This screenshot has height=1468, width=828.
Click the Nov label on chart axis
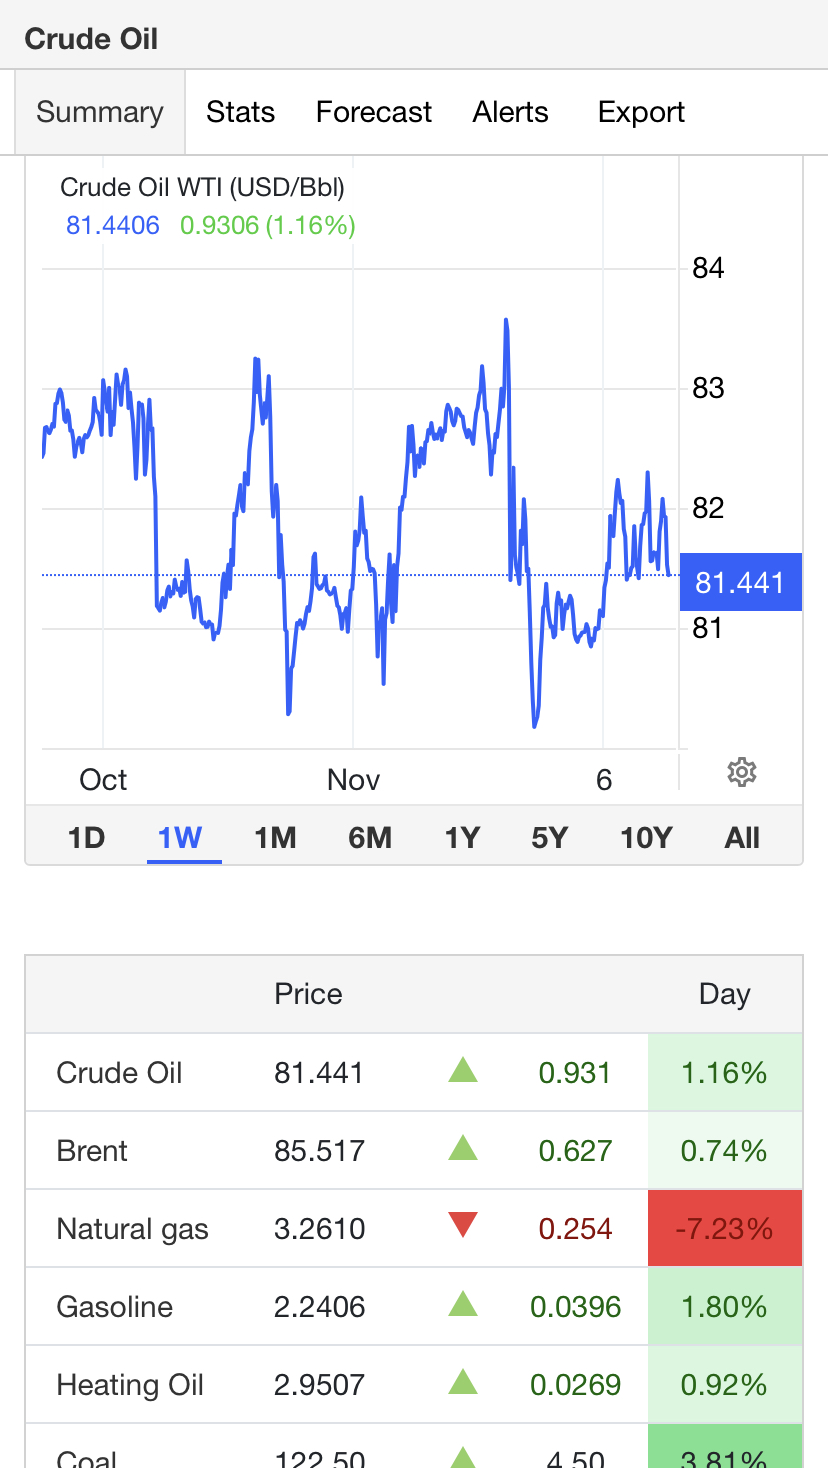(x=353, y=780)
